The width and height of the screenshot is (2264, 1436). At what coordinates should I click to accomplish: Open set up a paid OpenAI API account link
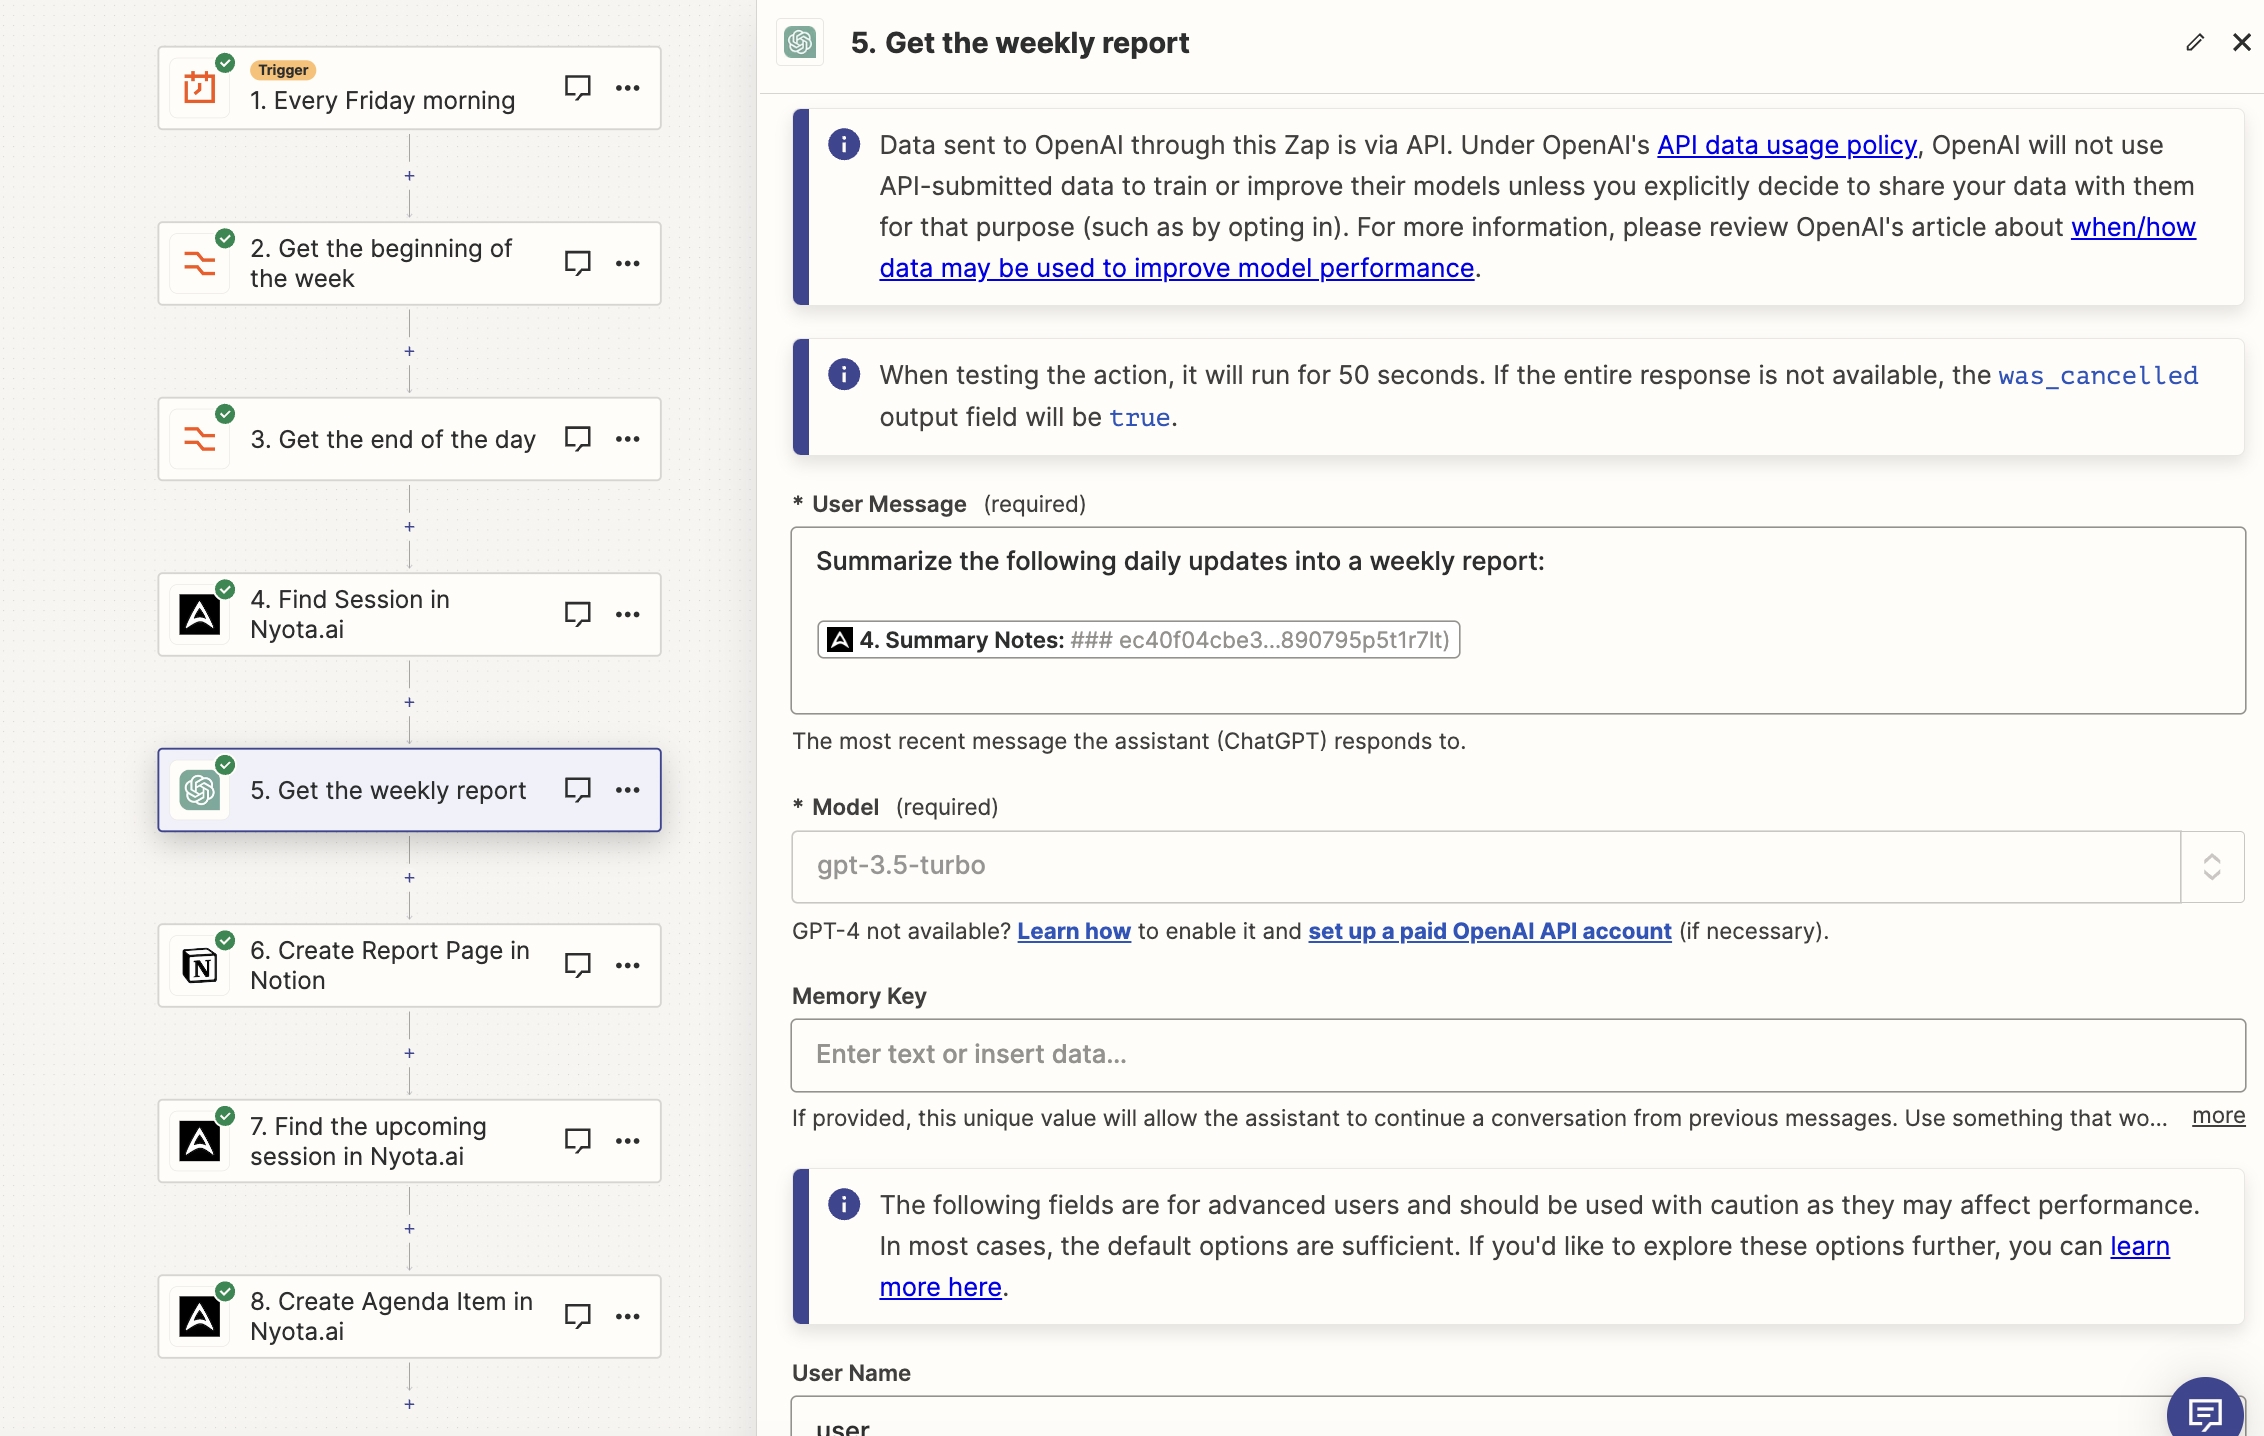1490,931
